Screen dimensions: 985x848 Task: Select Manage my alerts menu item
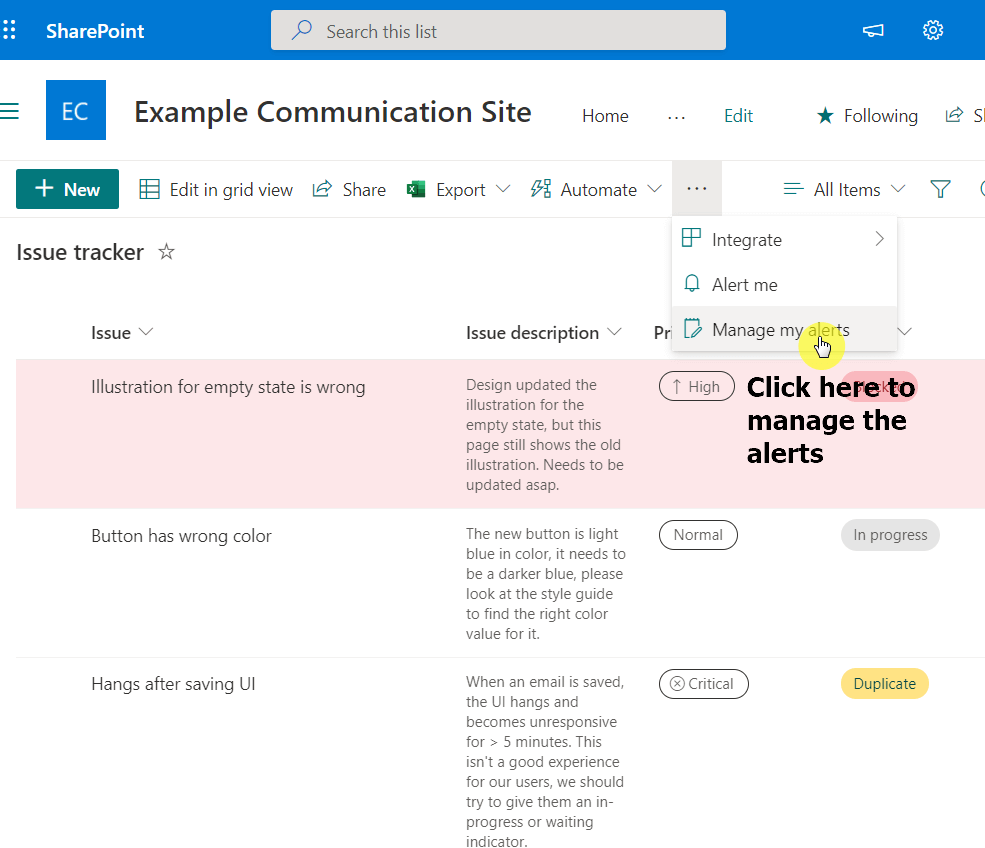(784, 329)
